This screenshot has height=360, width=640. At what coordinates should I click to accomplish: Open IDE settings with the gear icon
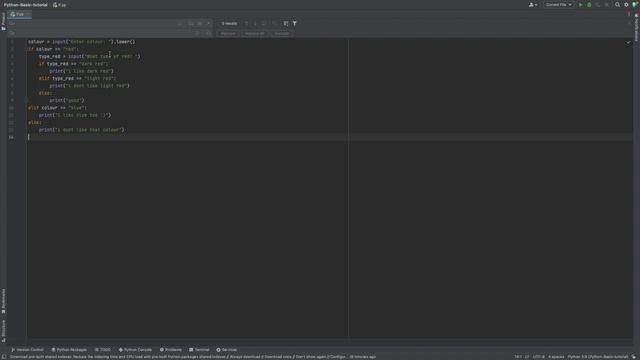[x=626, y=5]
